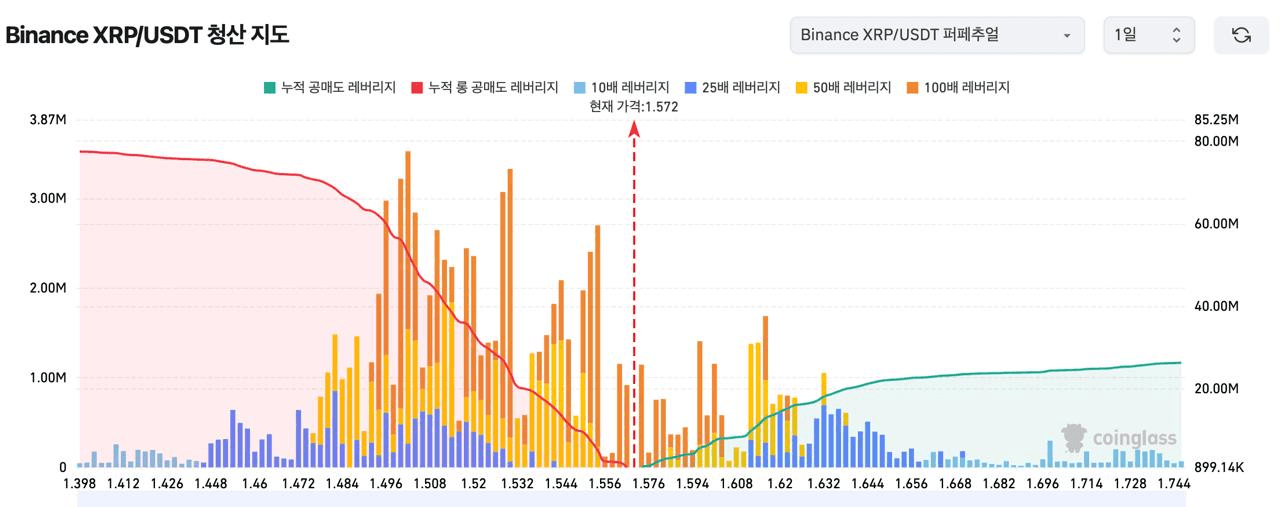Click the orange 100배 legend swatch

pos(912,87)
